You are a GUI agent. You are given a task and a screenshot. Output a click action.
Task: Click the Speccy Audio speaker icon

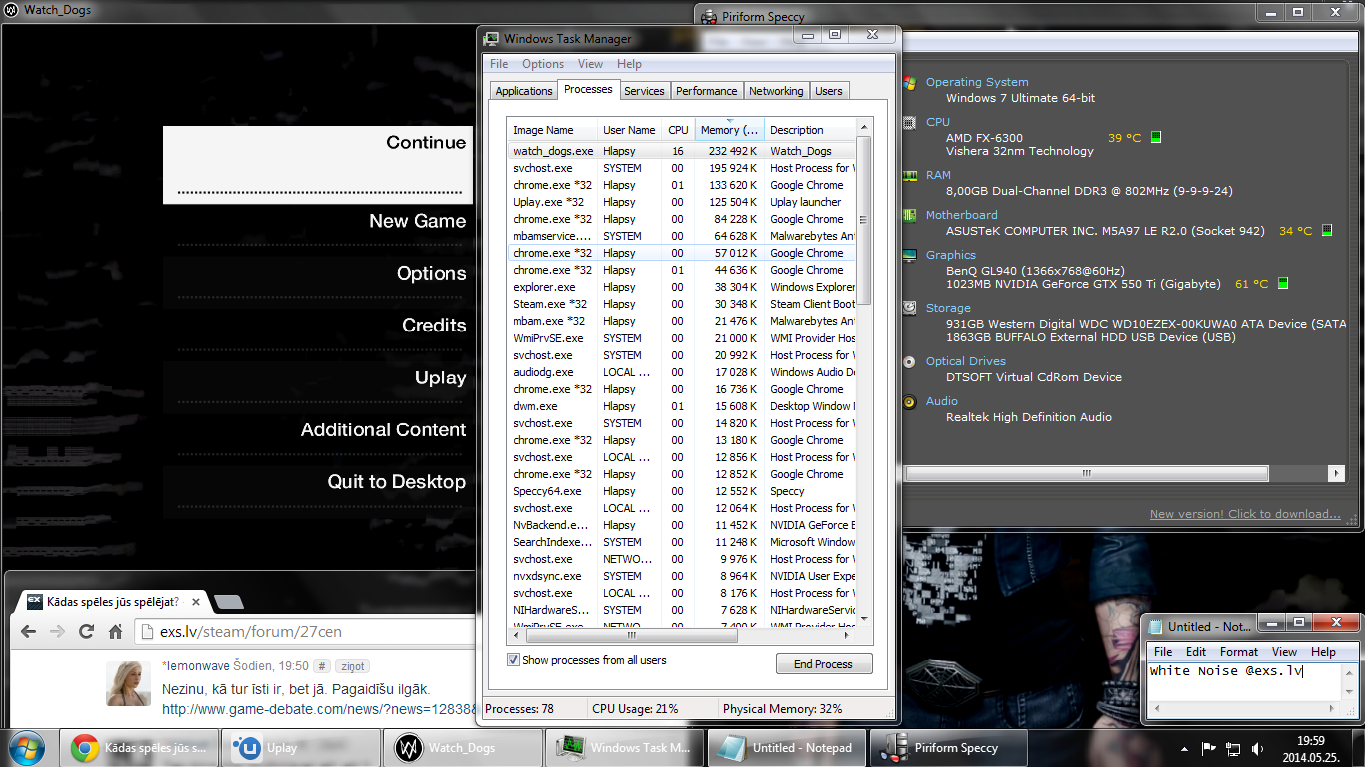(x=909, y=401)
